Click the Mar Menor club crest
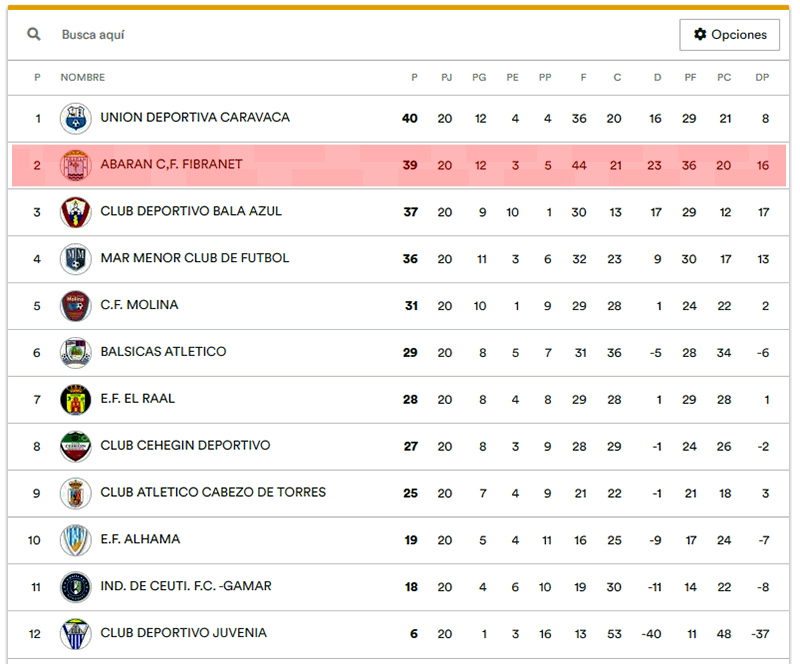Screen dimensions: 800x664 pos(75,259)
